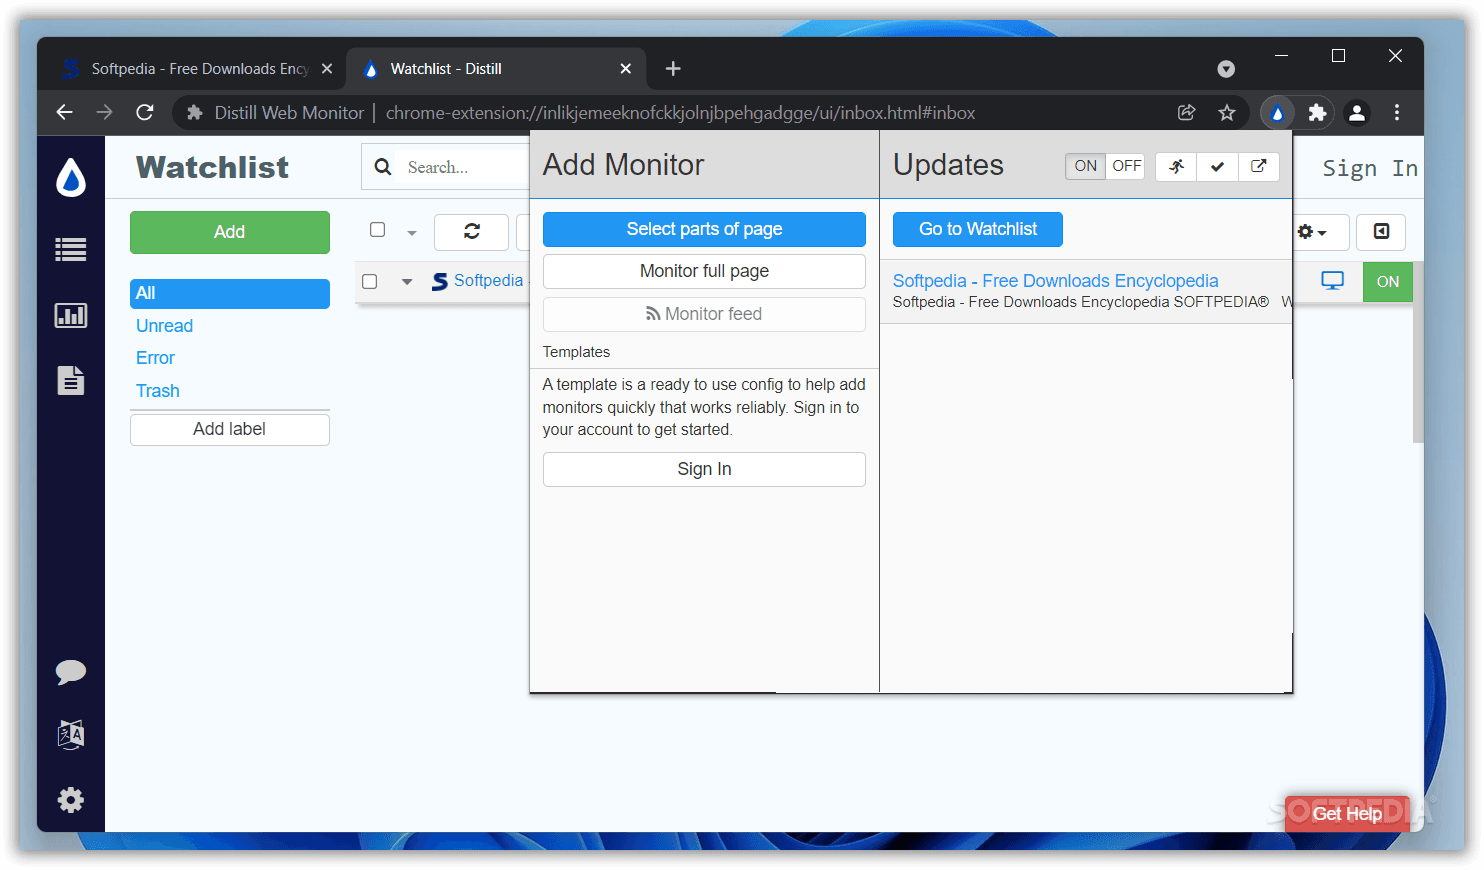The width and height of the screenshot is (1484, 870).
Task: Open settings via the sidebar gear icon
Action: click(70, 799)
